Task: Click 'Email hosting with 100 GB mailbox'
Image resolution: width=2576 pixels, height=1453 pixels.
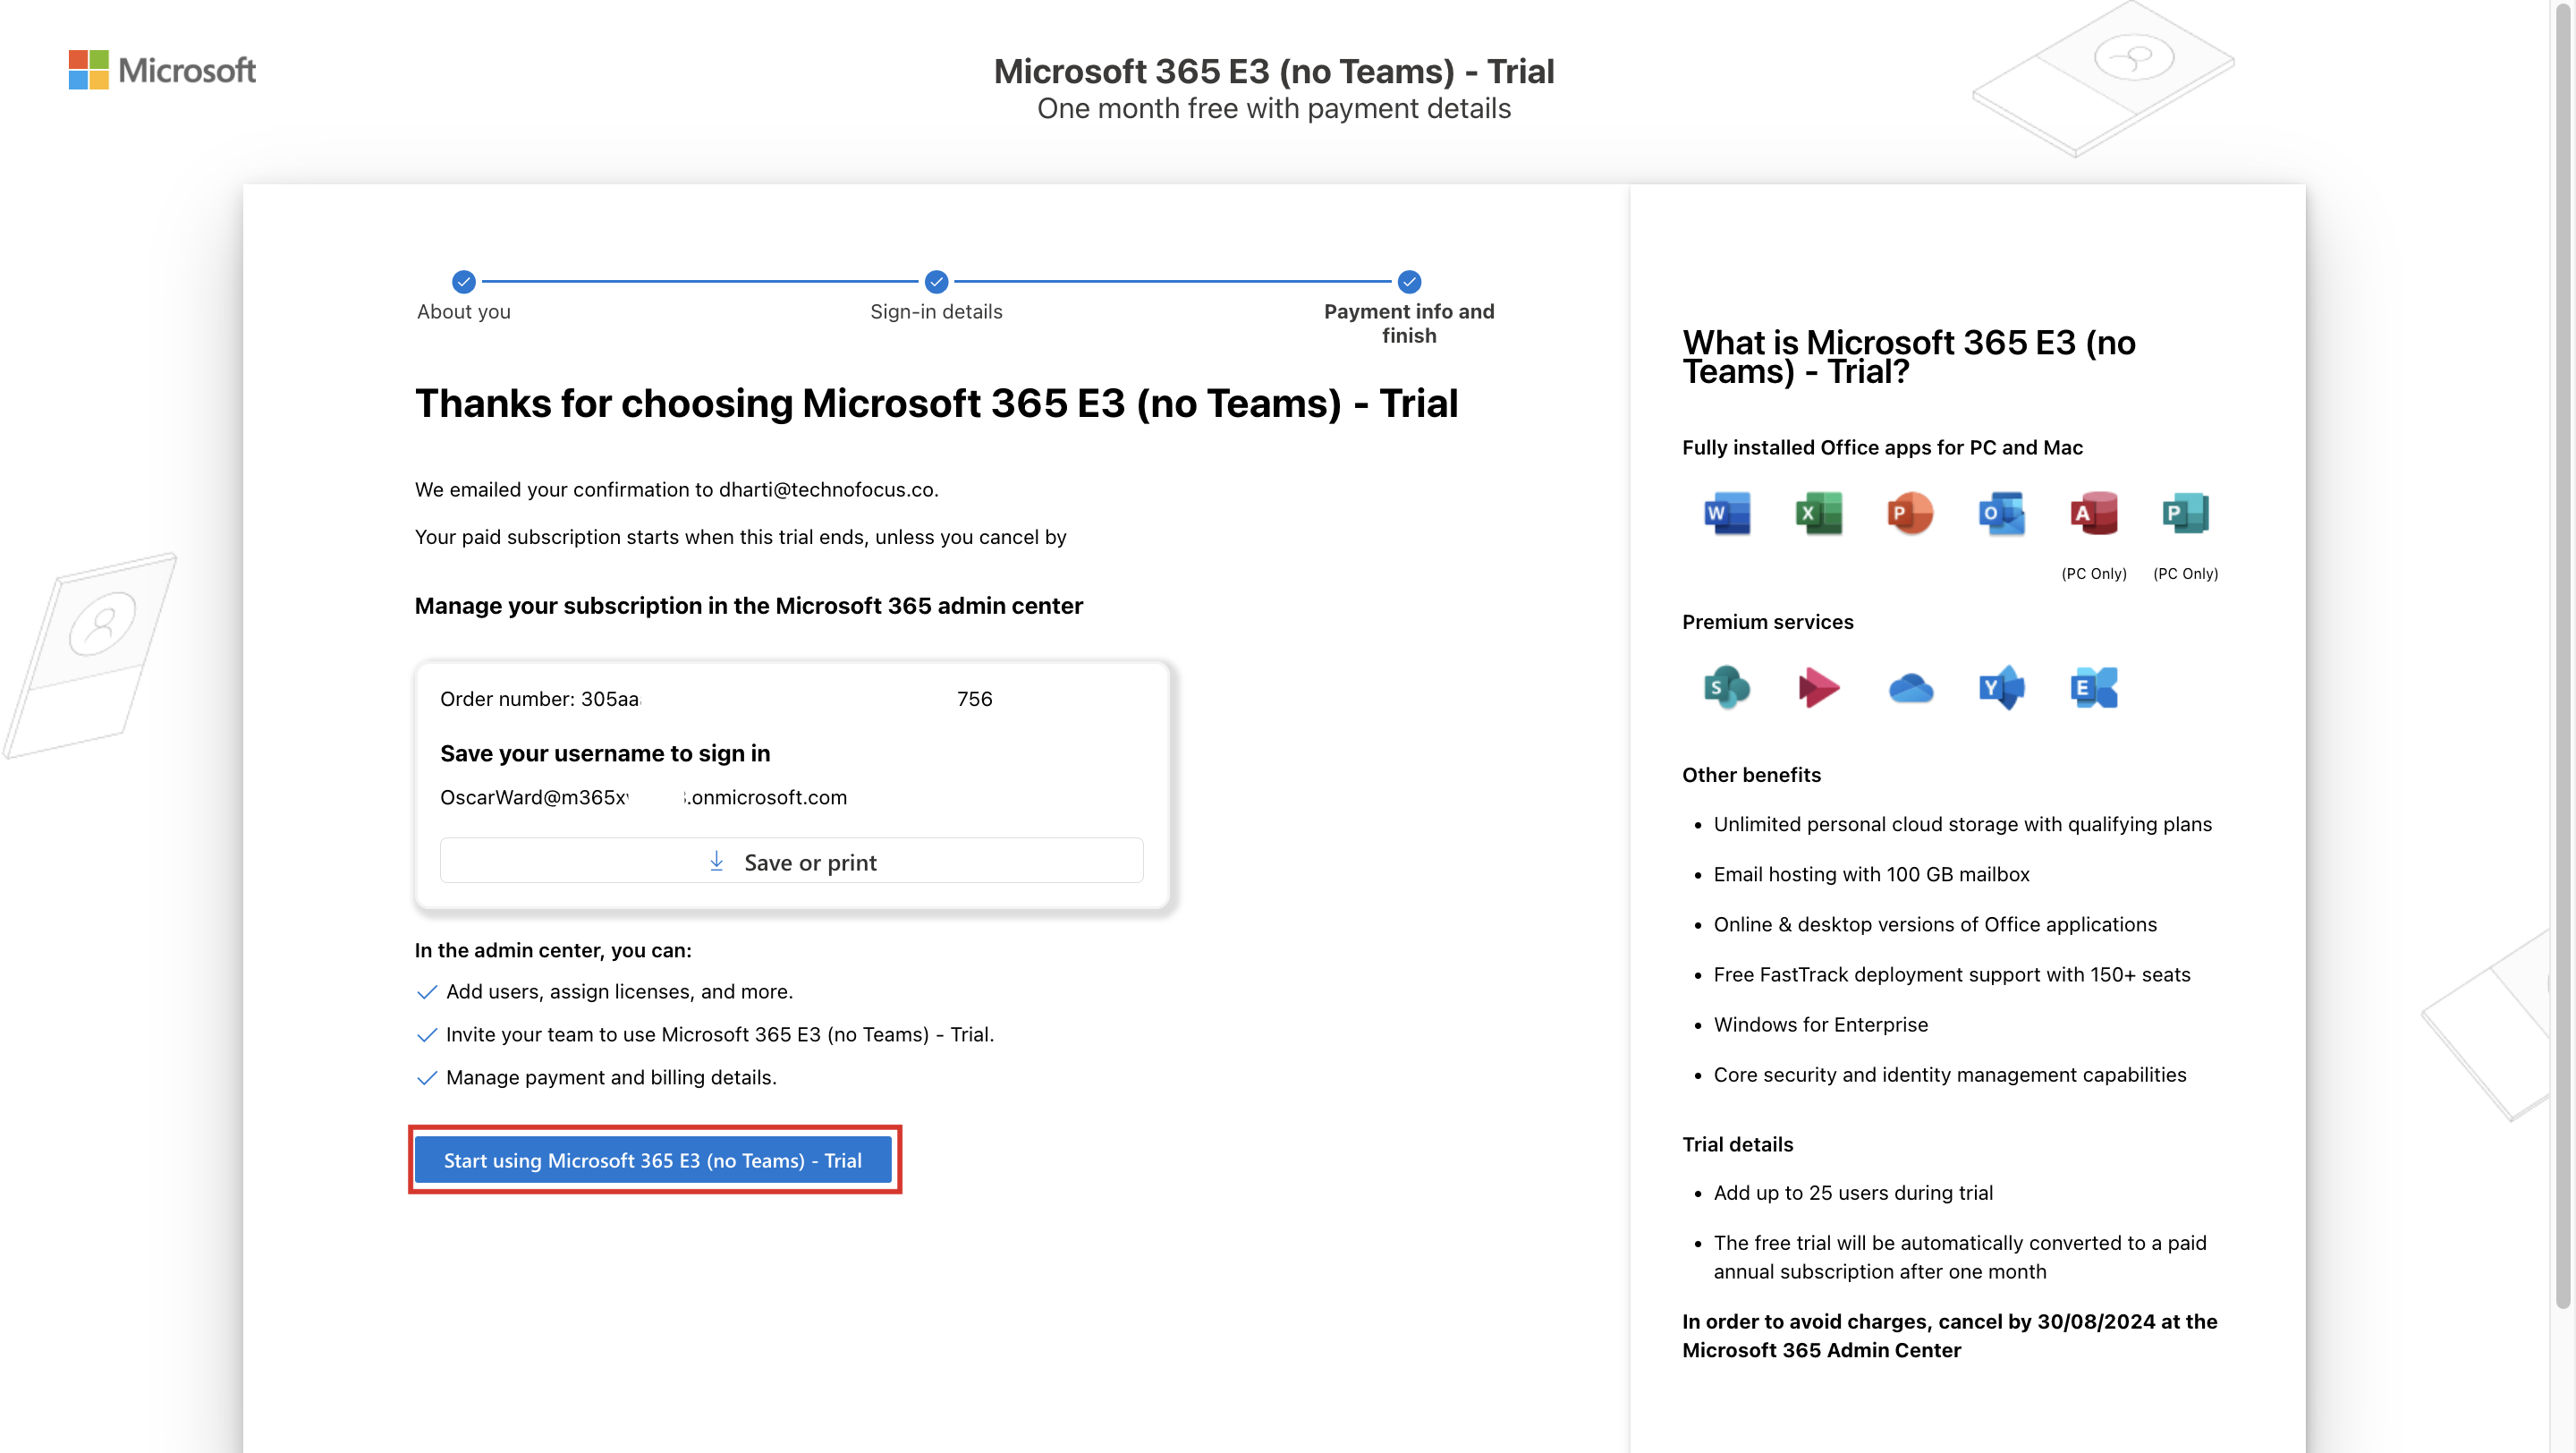Action: [x=1871, y=874]
